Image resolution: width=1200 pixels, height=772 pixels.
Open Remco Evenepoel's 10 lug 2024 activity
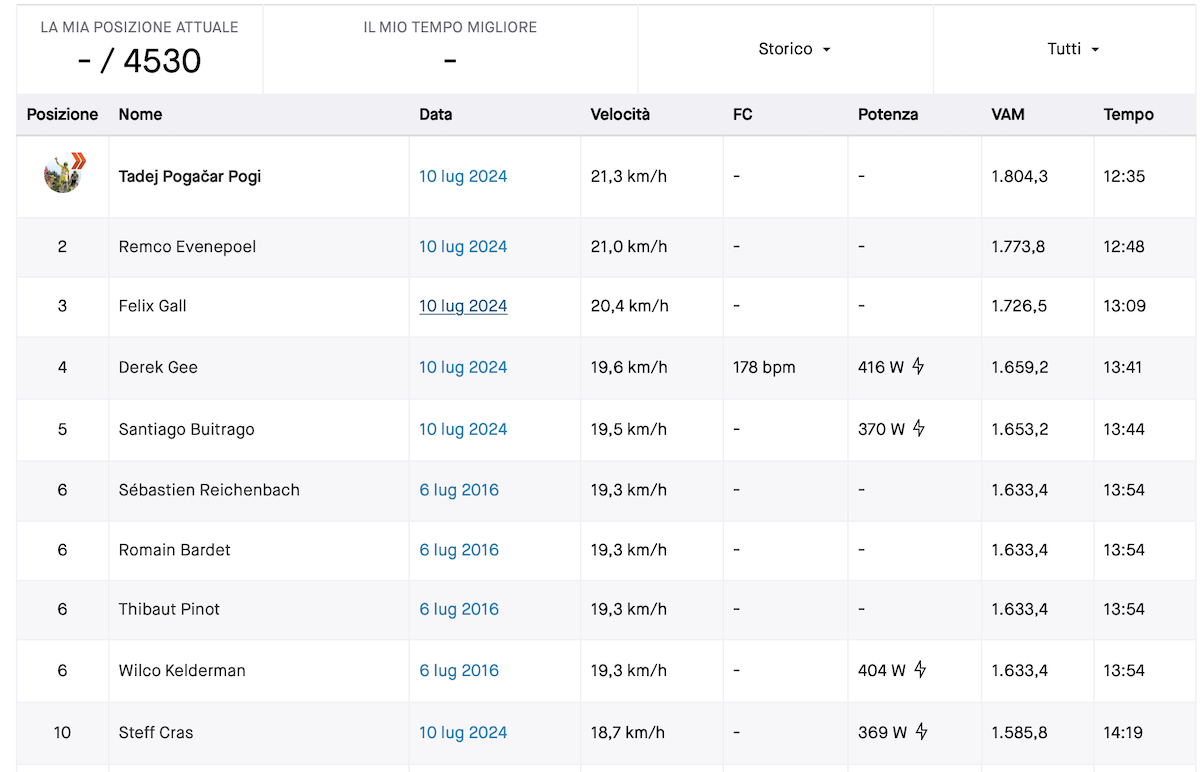click(x=463, y=246)
